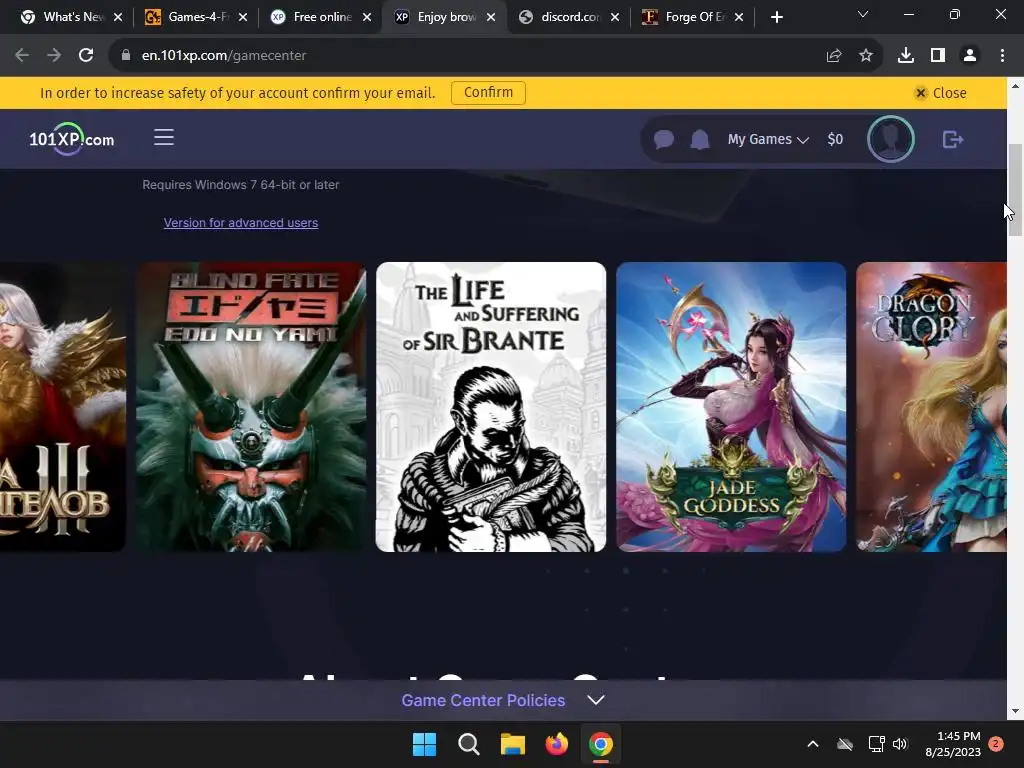This screenshot has width=1024, height=768.
Task: Open the hamburger navigation menu
Action: (x=164, y=137)
